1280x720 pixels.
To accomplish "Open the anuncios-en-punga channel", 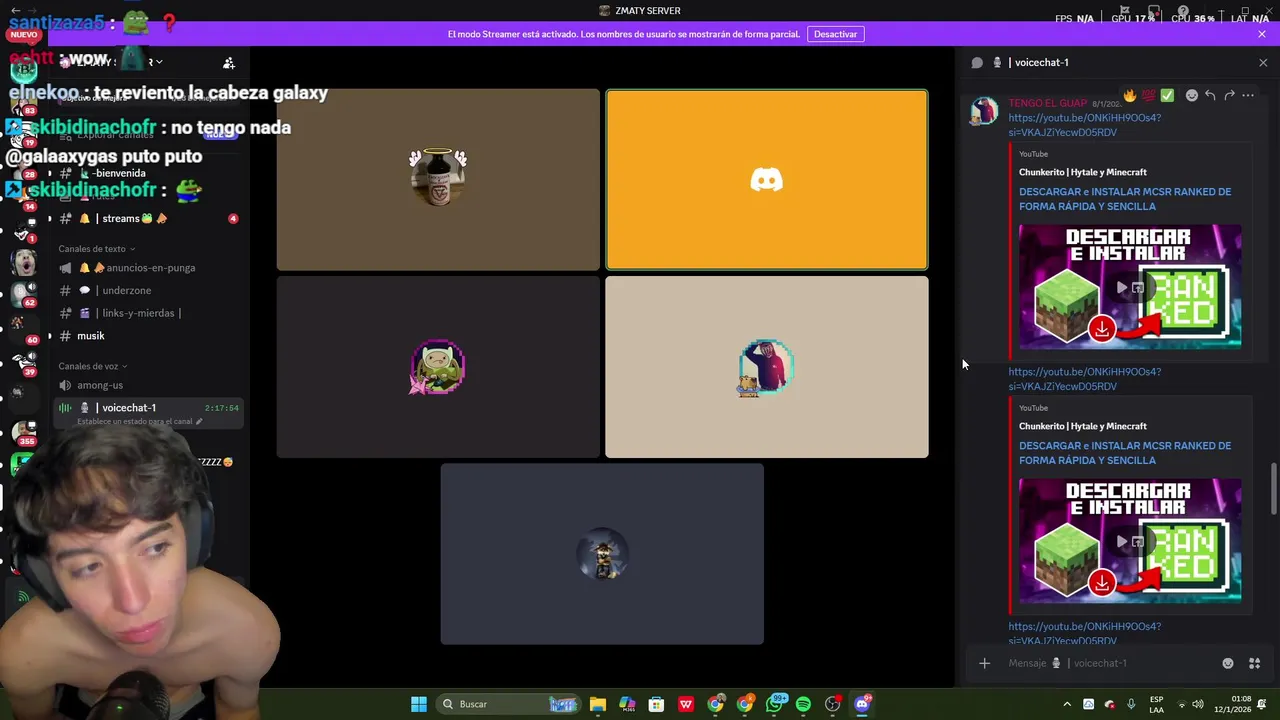I will click(x=147, y=268).
